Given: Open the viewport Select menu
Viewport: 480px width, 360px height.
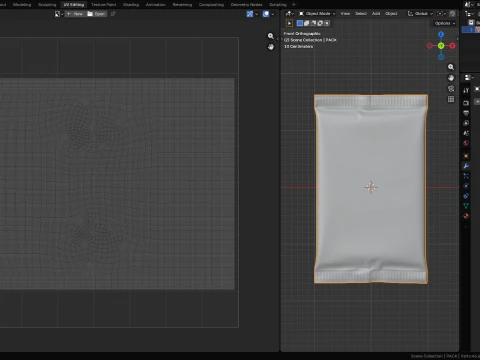Looking at the screenshot, I should tap(361, 14).
